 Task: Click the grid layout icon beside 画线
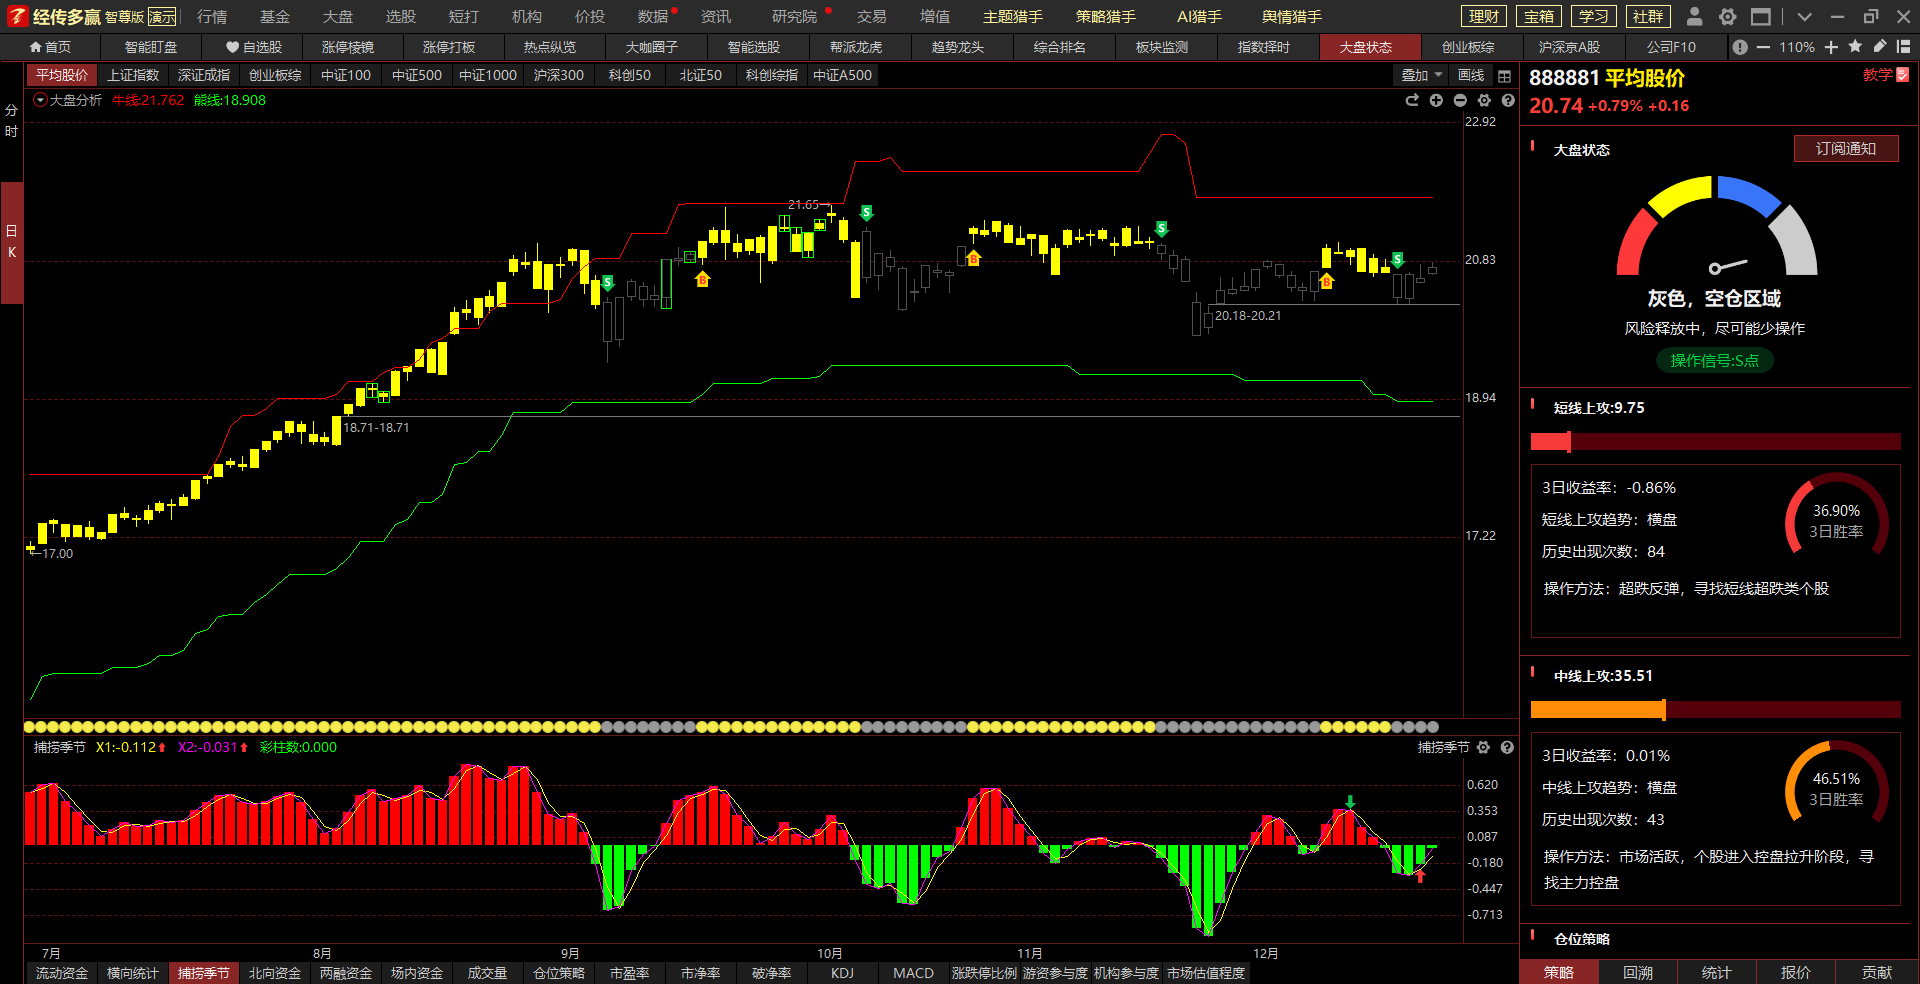coord(1504,76)
